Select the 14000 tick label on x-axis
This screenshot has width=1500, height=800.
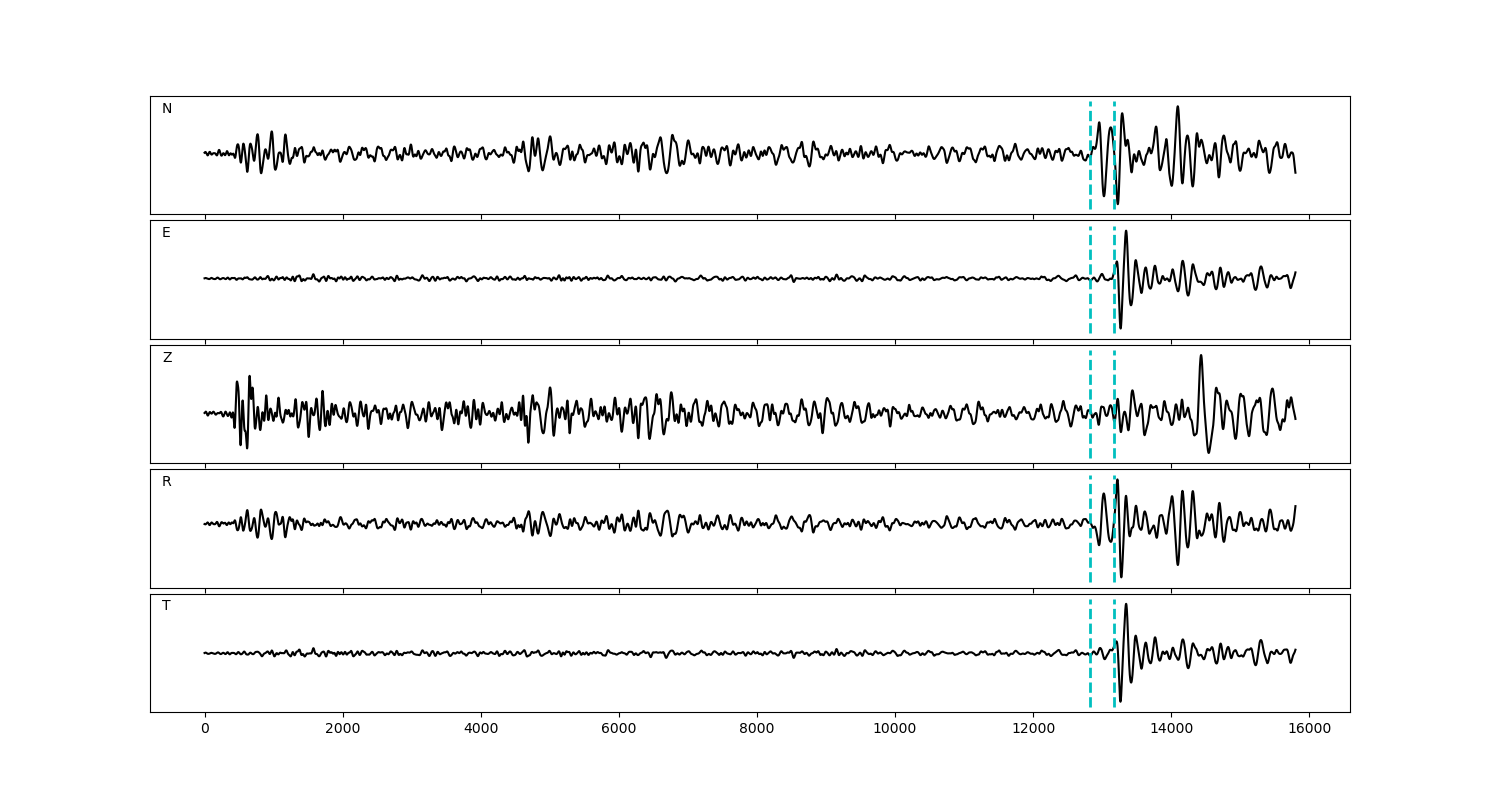click(1171, 729)
